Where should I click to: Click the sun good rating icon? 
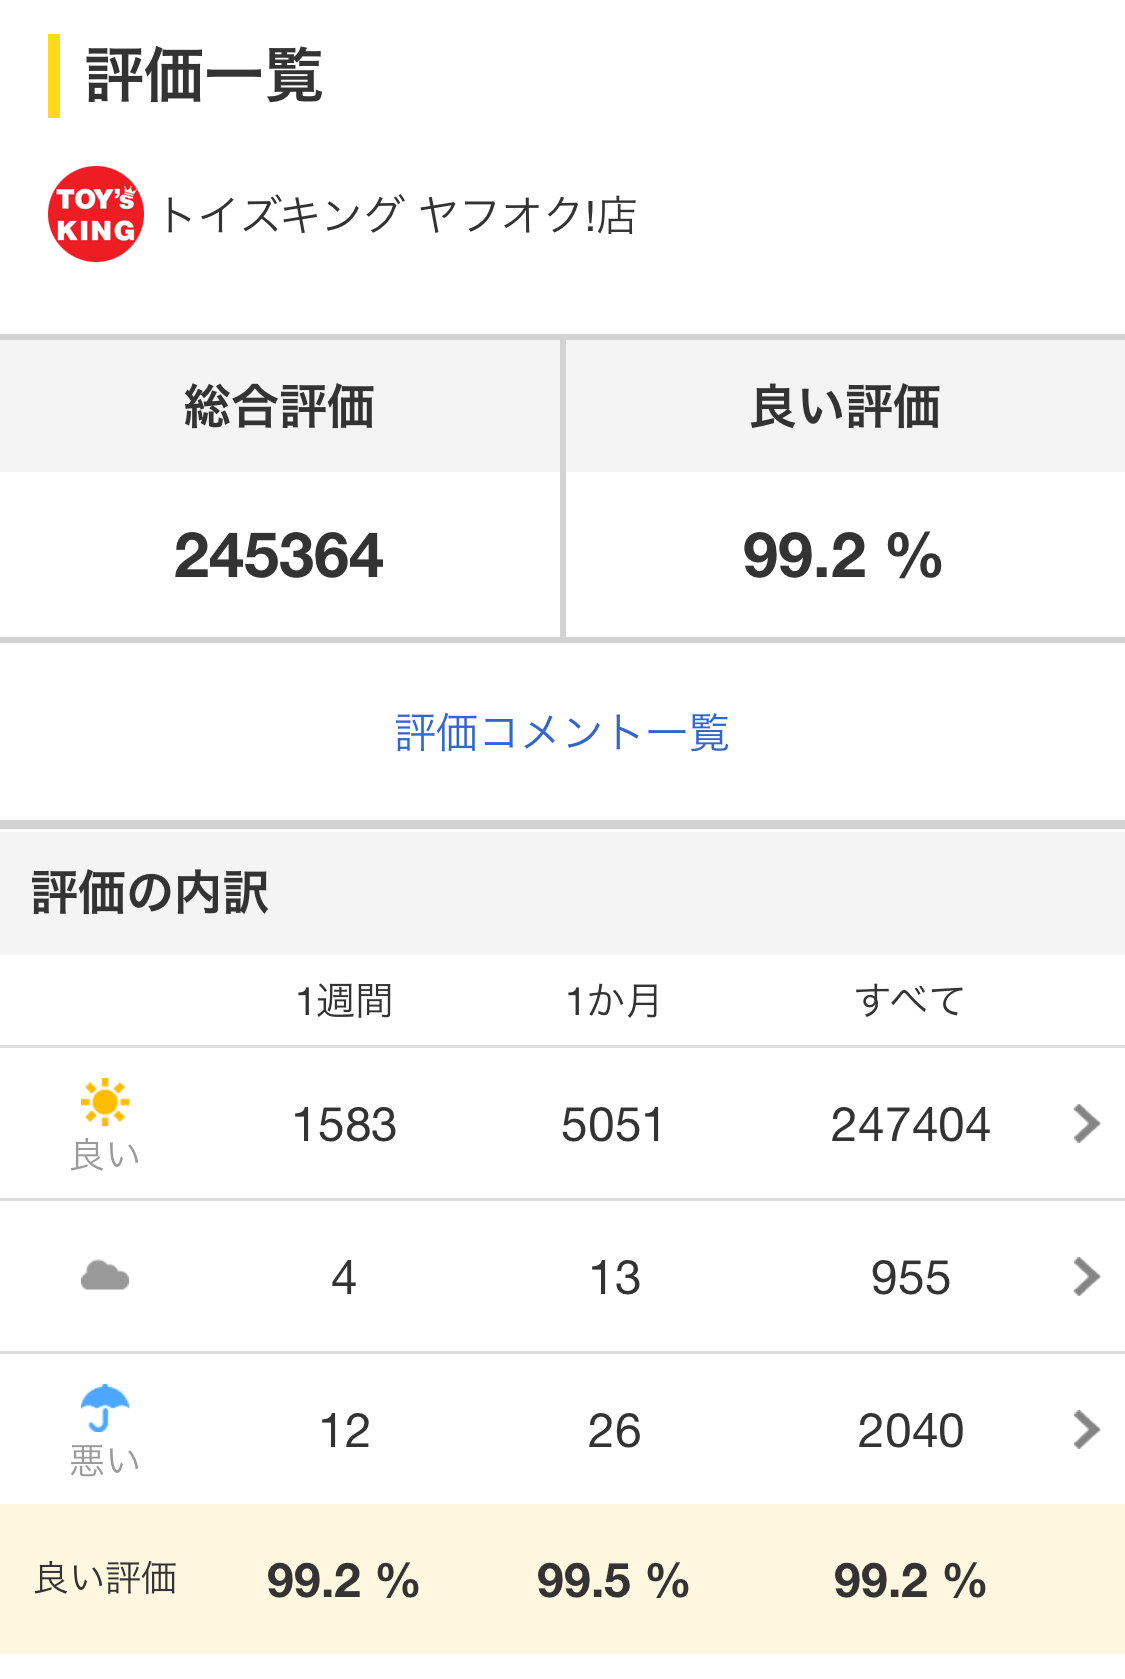104,1103
